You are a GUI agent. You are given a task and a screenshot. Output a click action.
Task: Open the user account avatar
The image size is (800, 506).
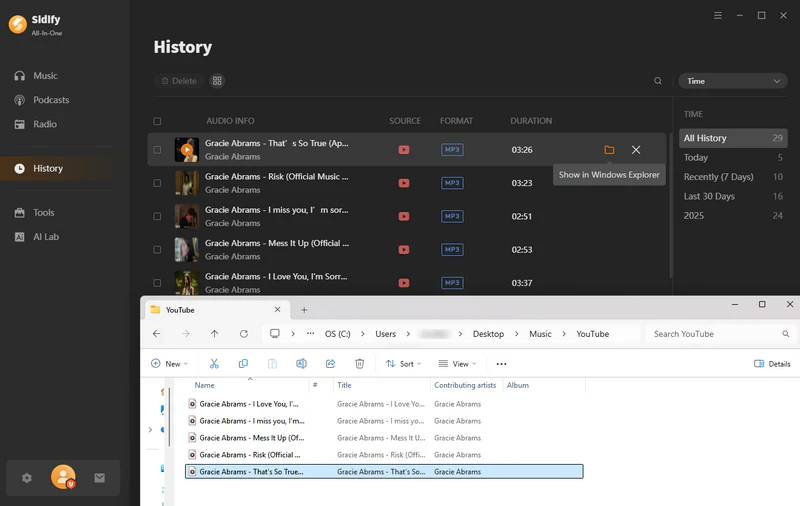pyautogui.click(x=63, y=477)
